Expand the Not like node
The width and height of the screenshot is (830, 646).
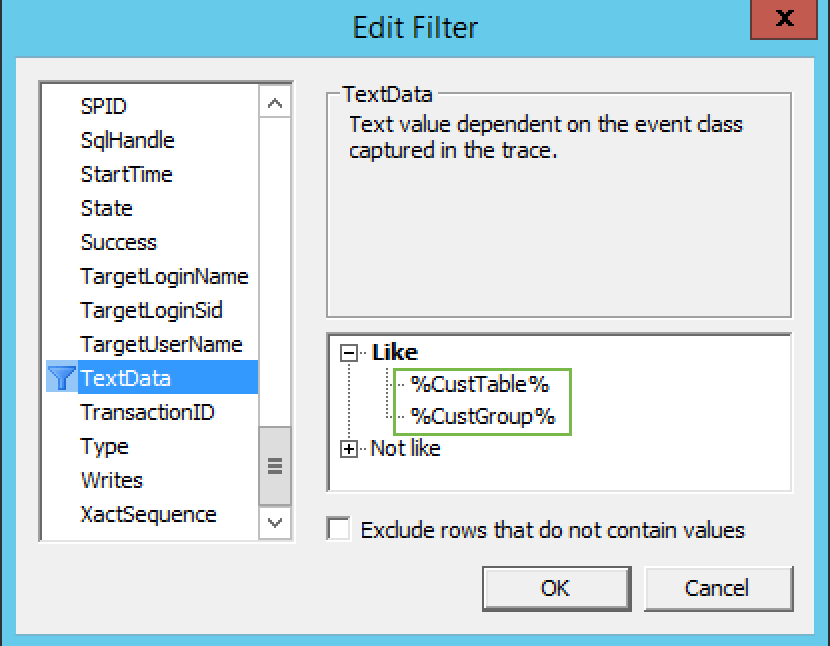(349, 449)
